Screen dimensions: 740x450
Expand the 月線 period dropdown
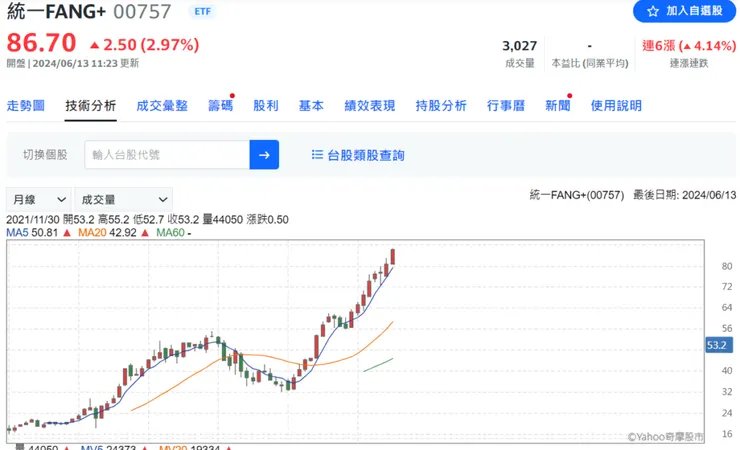[39, 200]
